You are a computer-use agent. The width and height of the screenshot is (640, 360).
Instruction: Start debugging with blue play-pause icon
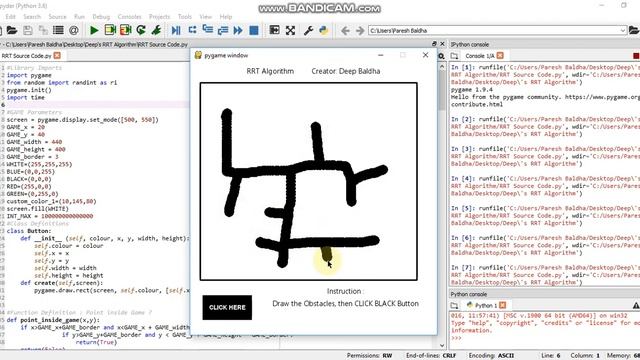point(176,30)
